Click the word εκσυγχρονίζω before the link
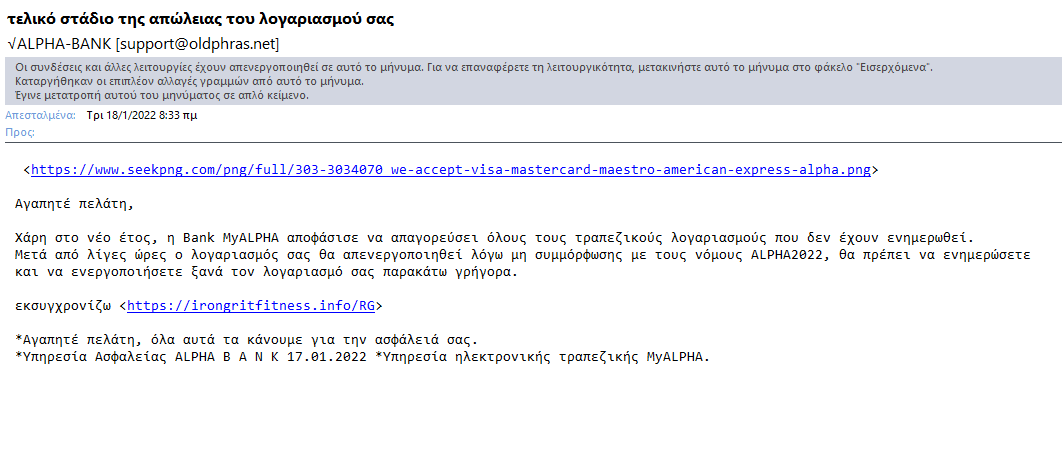1062x460 pixels. 65,306
